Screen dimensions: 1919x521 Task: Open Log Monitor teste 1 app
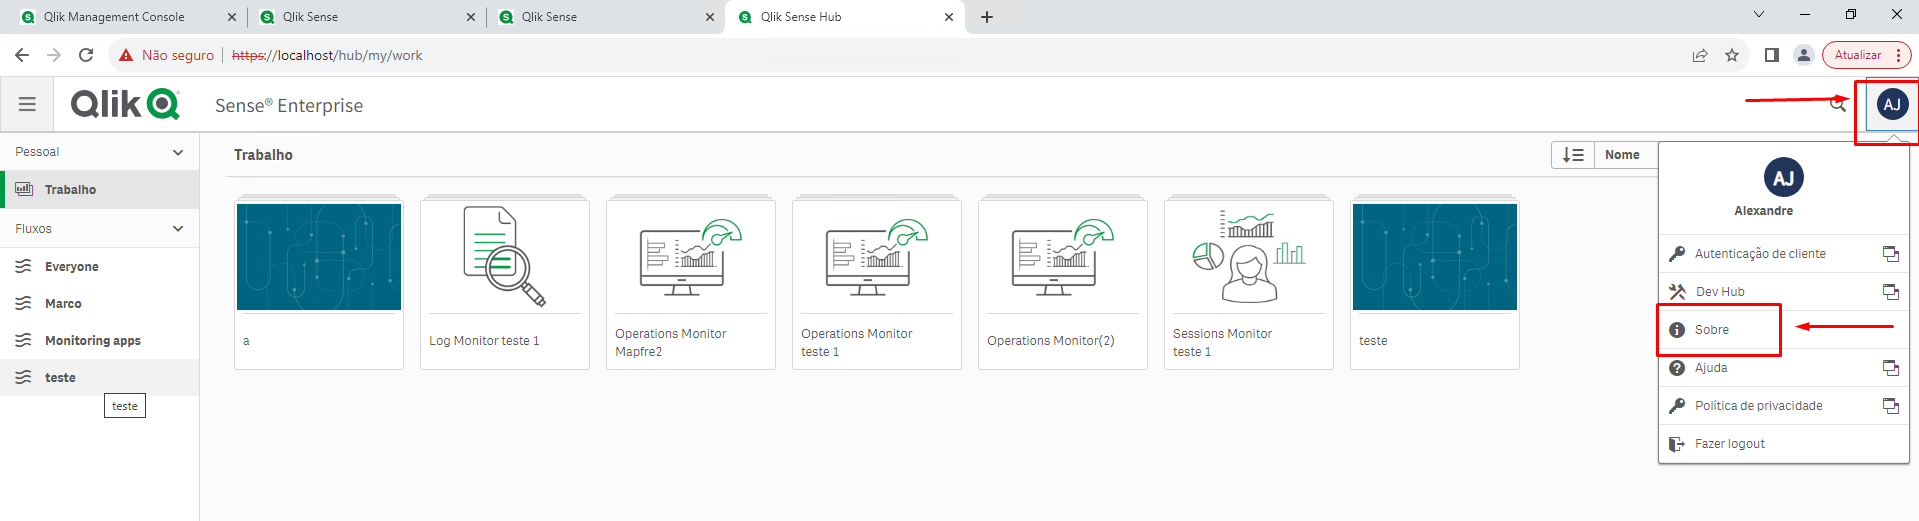click(505, 284)
